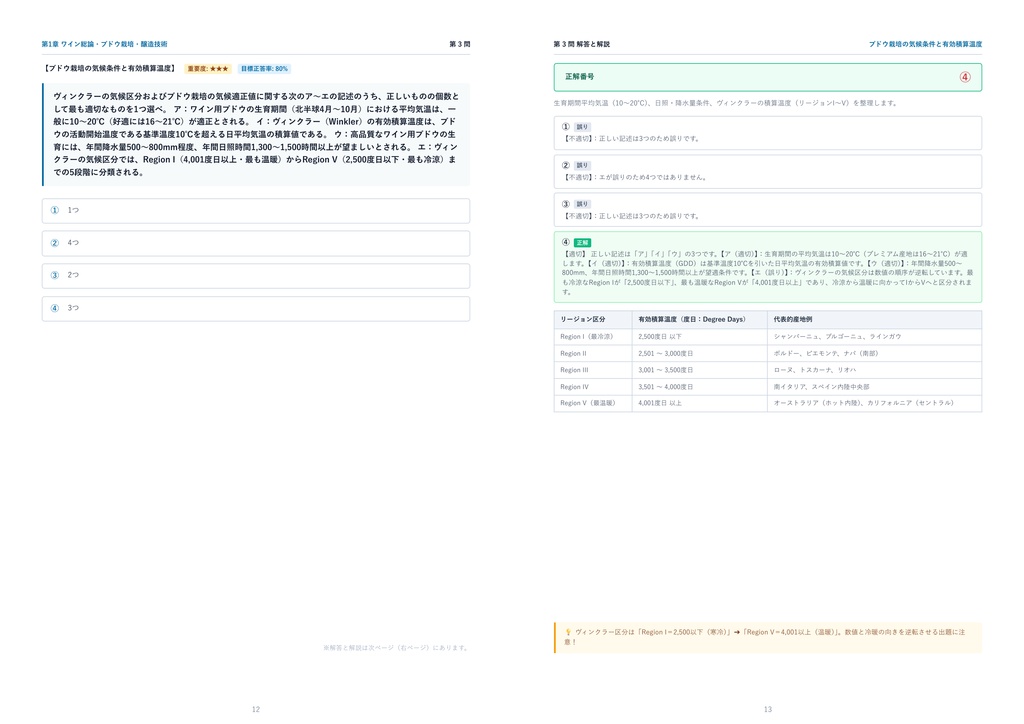Click the question body text block
This screenshot has width=1024, height=724.
click(256, 134)
